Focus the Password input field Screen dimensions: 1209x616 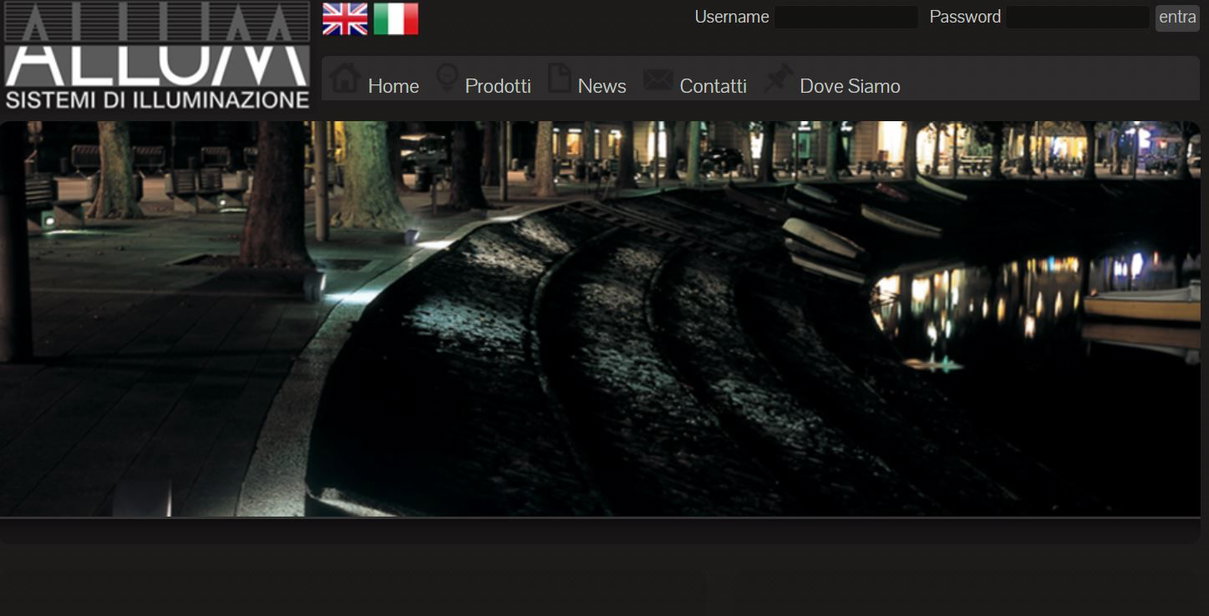click(1078, 17)
